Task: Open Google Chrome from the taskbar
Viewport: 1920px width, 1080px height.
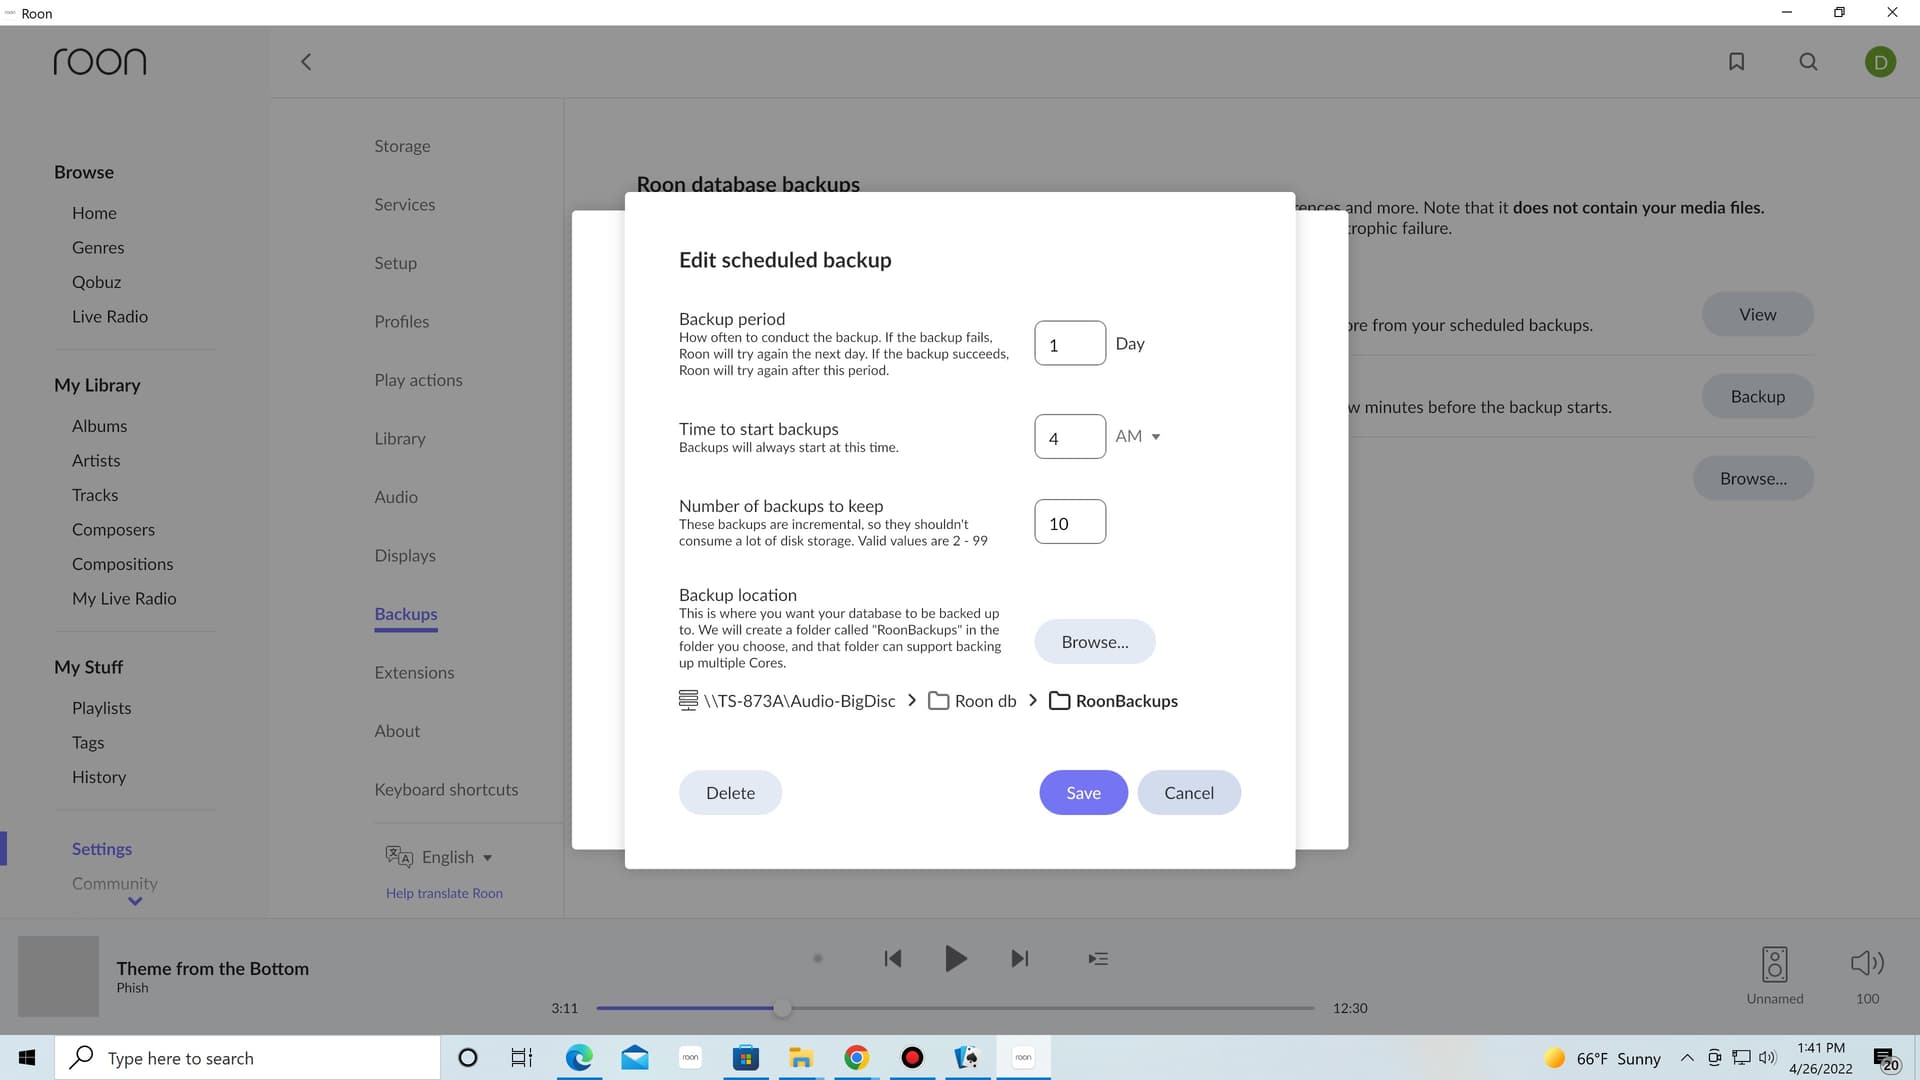Action: pos(856,1057)
